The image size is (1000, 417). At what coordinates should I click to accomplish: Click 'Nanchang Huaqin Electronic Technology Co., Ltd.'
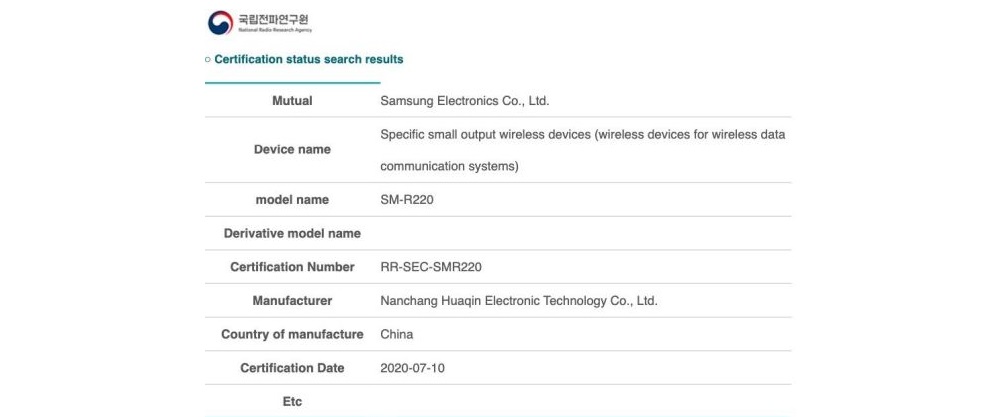pos(519,301)
